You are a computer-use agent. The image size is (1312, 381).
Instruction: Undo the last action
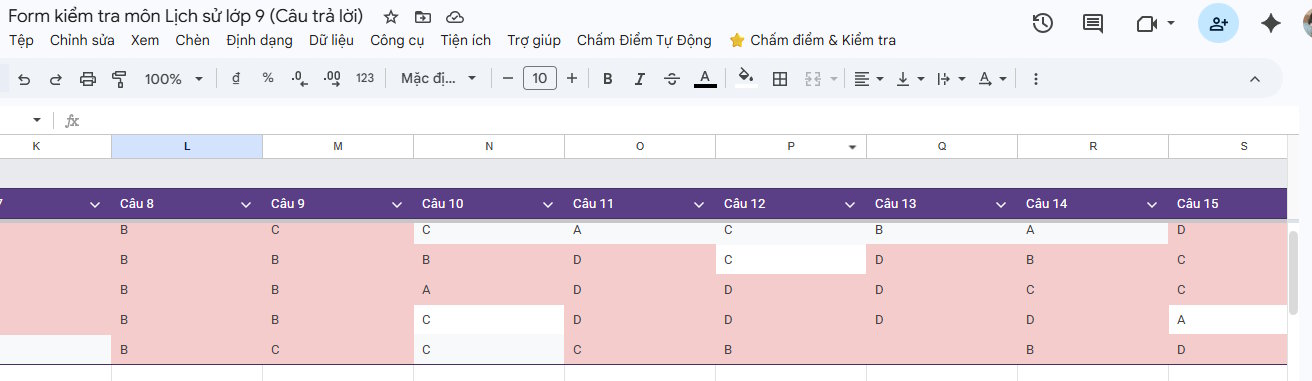point(25,78)
